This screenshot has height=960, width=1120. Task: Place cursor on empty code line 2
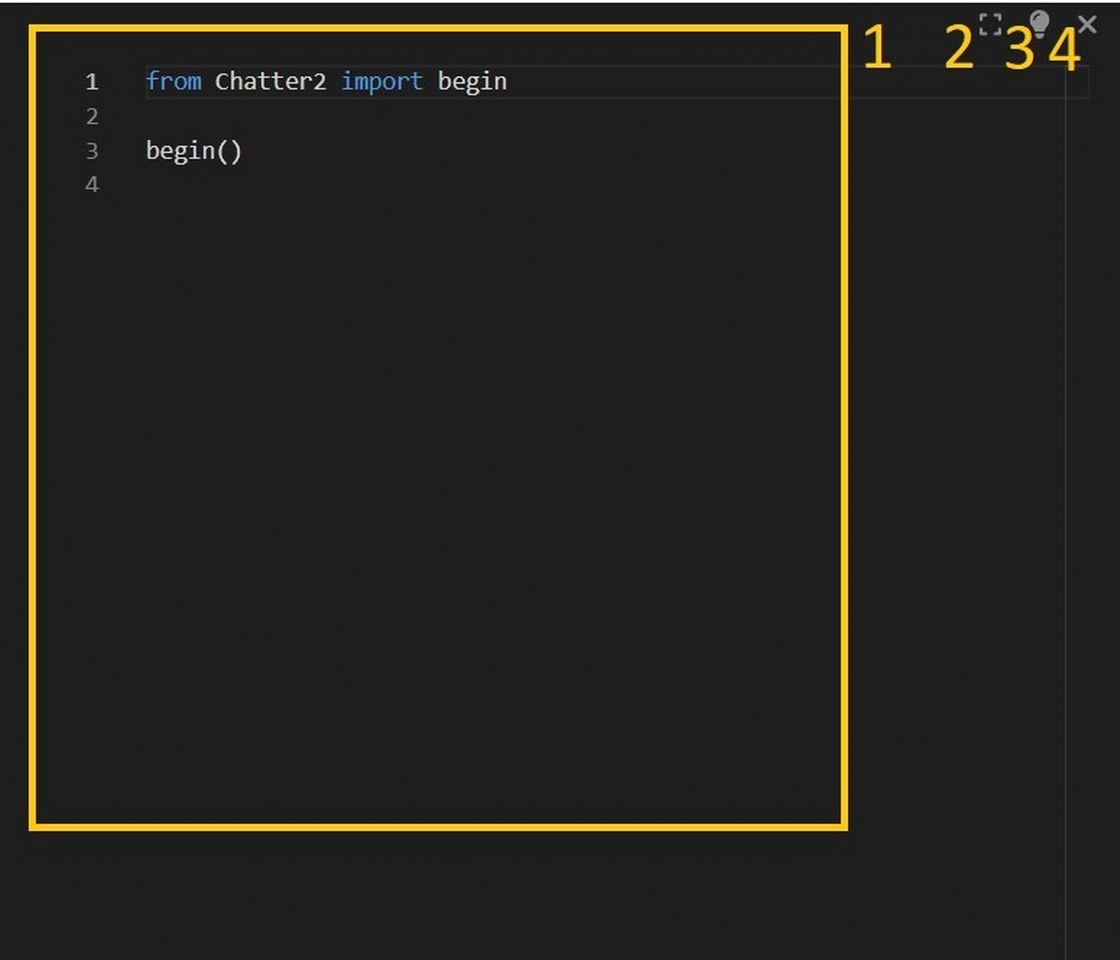[x=493, y=116]
